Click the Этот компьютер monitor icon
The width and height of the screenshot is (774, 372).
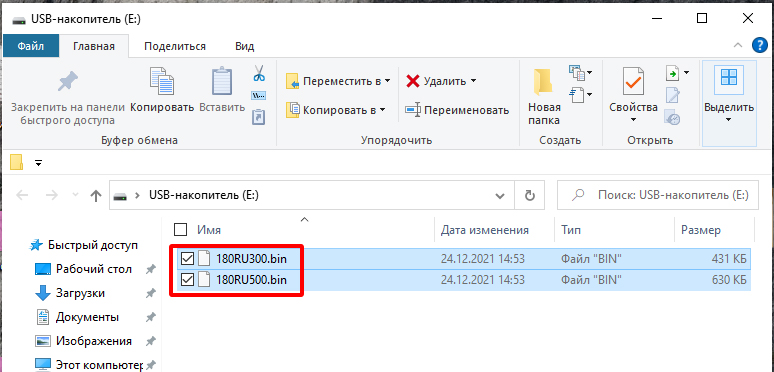43,365
